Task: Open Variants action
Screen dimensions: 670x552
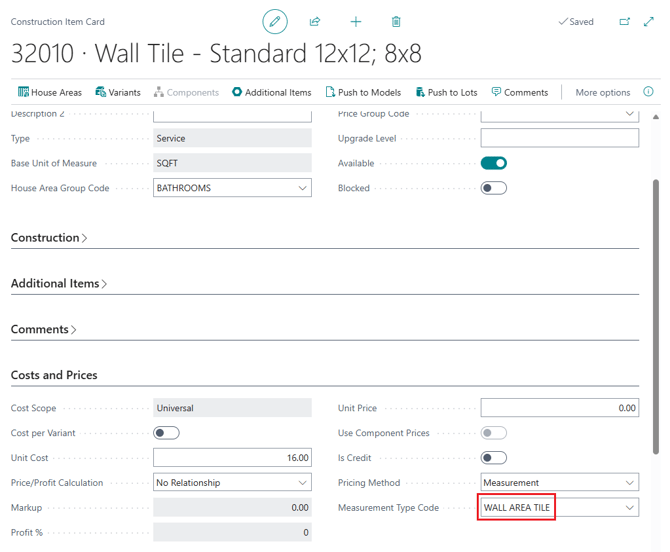Action: point(118,92)
